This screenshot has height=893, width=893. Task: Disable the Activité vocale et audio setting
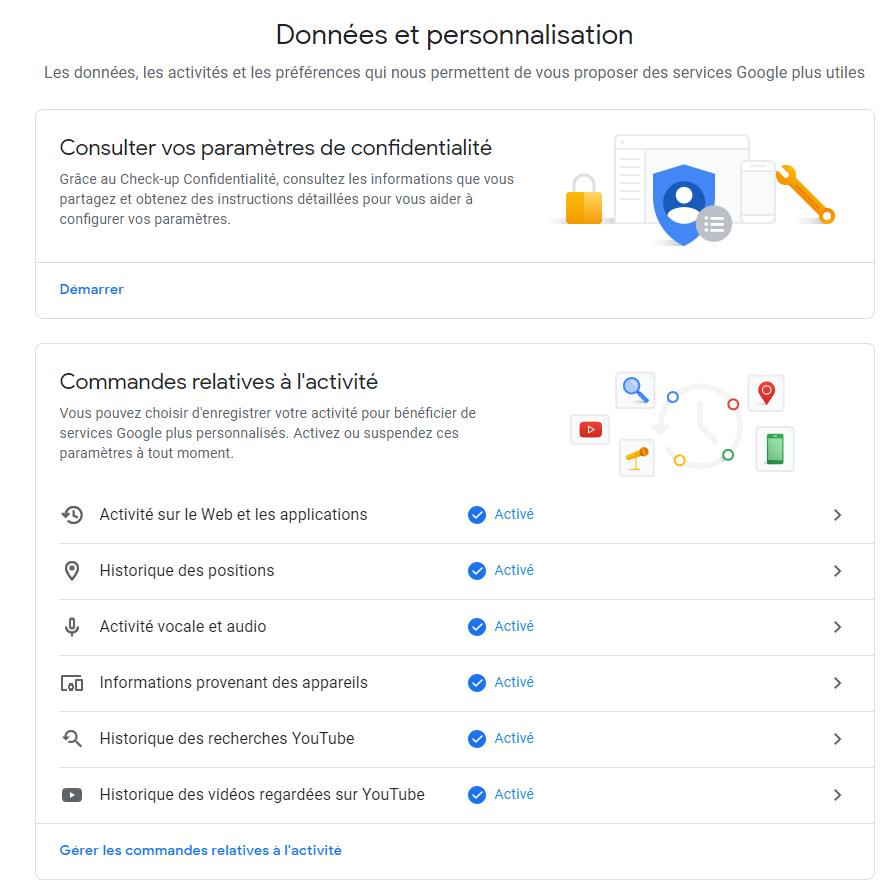(x=838, y=626)
